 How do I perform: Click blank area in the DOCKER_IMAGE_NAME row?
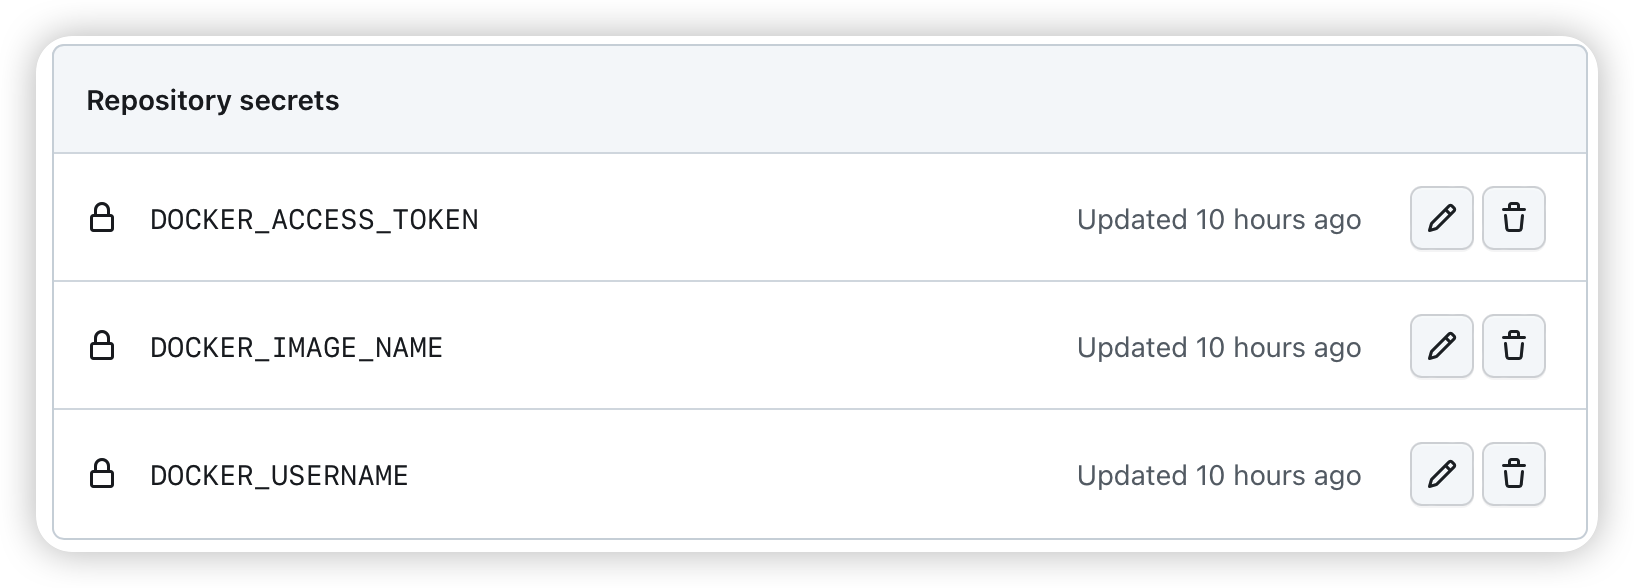pyautogui.click(x=760, y=348)
